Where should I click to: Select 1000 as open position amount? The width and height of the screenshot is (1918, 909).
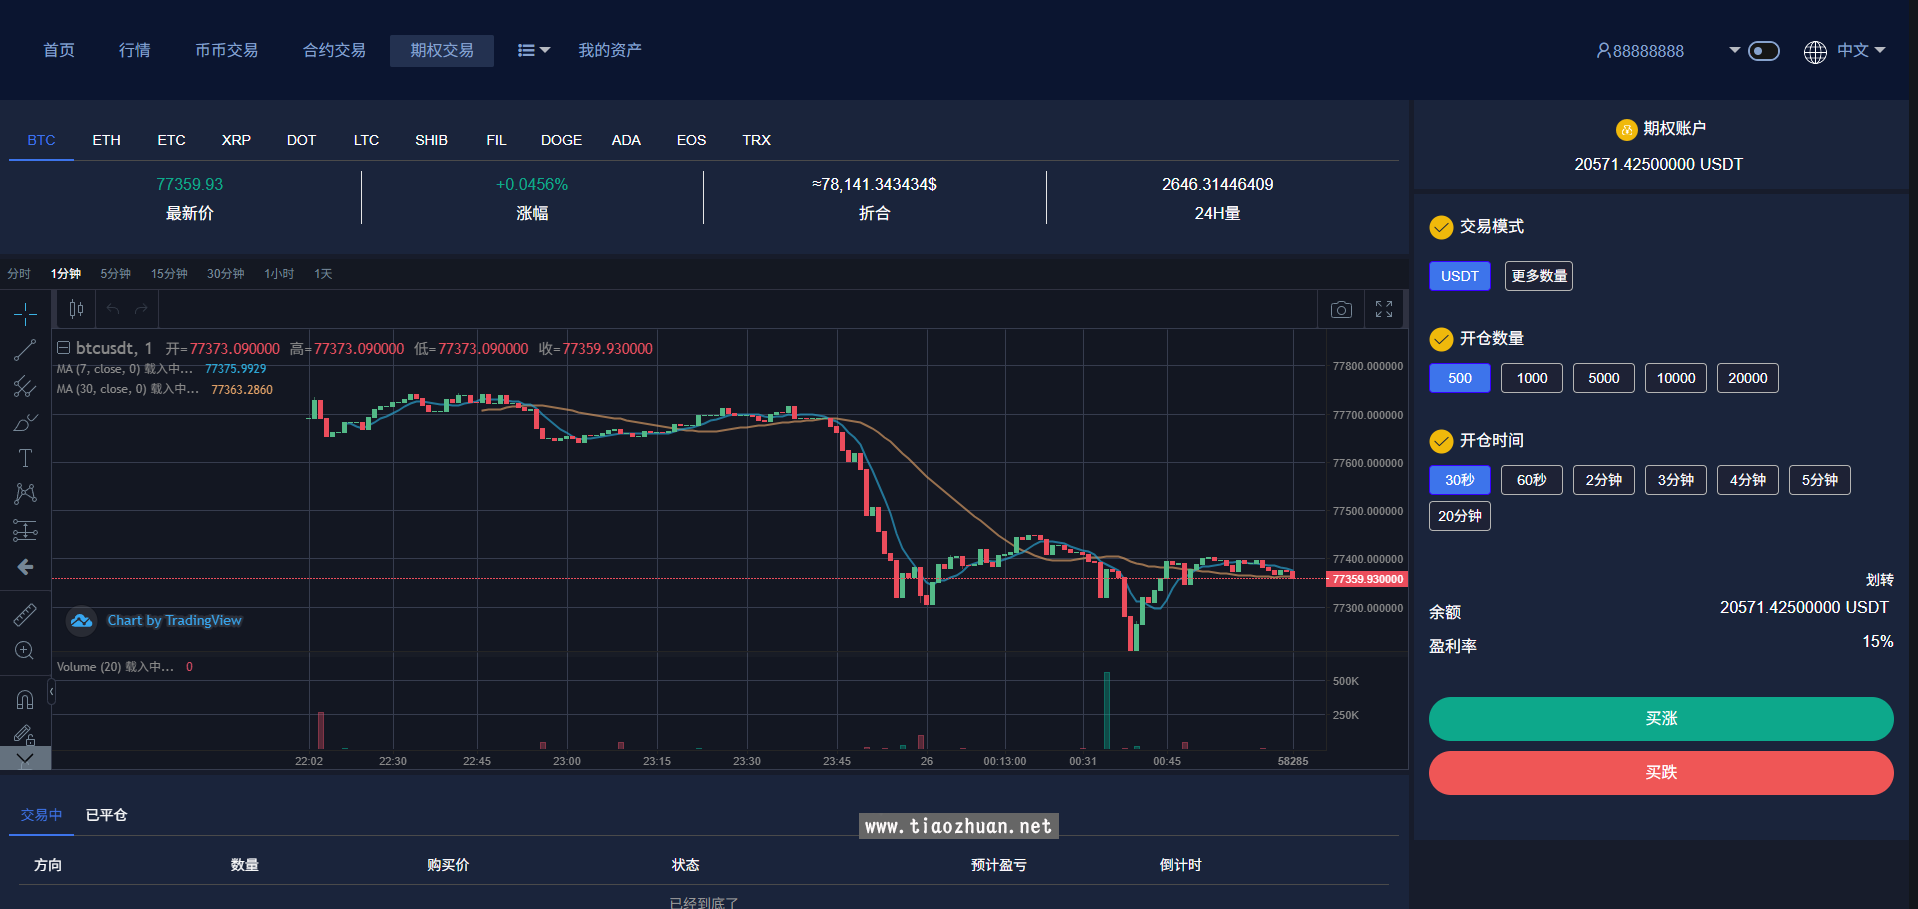coord(1531,378)
